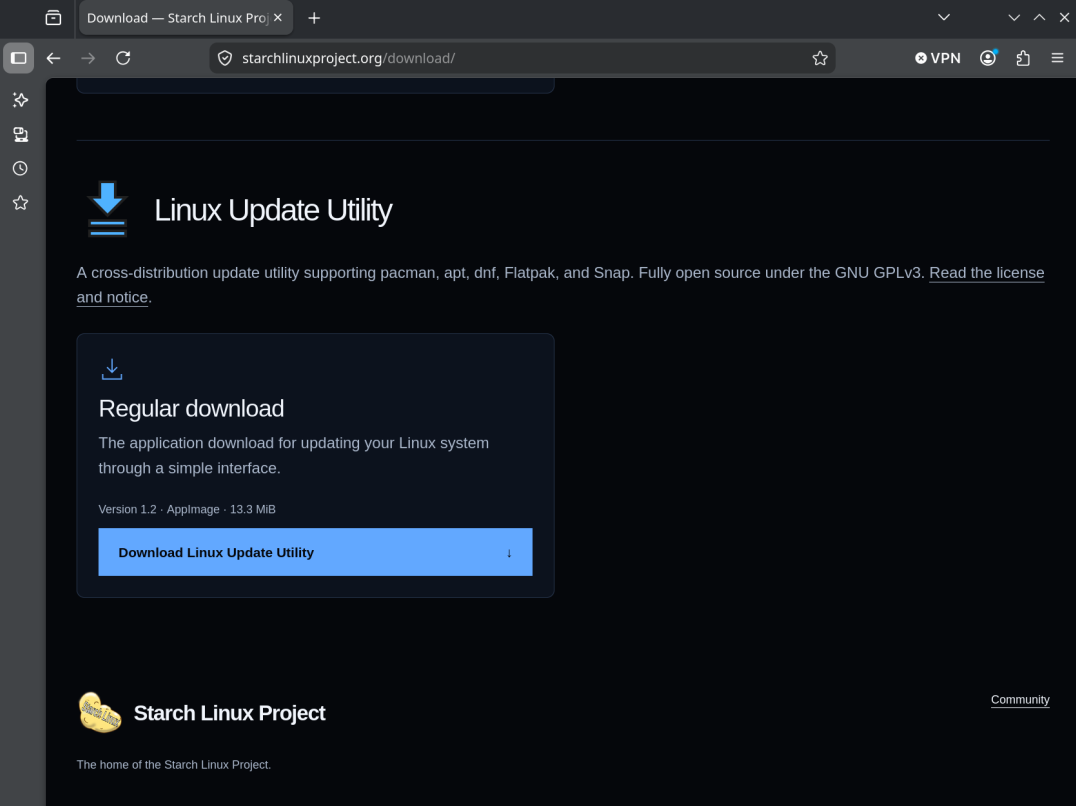Select the Download — Starch Linux Project tab
Image resolution: width=1076 pixels, height=806 pixels.
pos(186,18)
